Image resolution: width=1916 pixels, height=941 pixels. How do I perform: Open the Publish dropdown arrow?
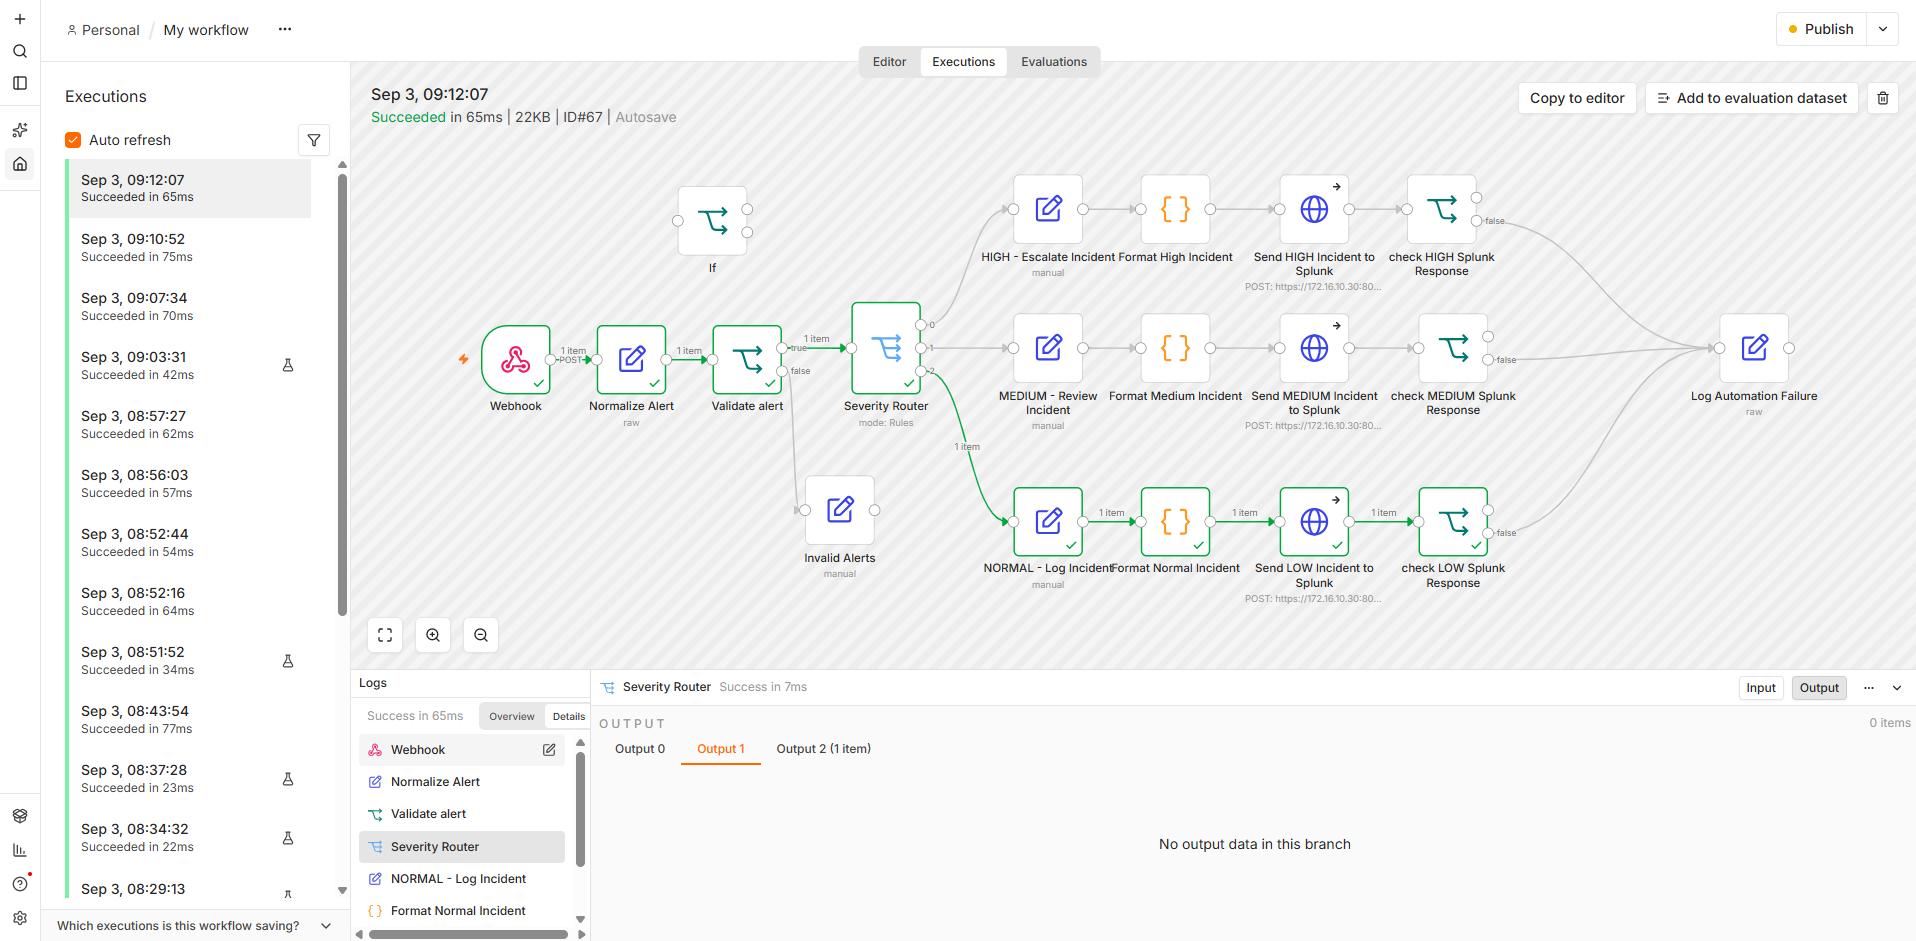click(x=1883, y=29)
